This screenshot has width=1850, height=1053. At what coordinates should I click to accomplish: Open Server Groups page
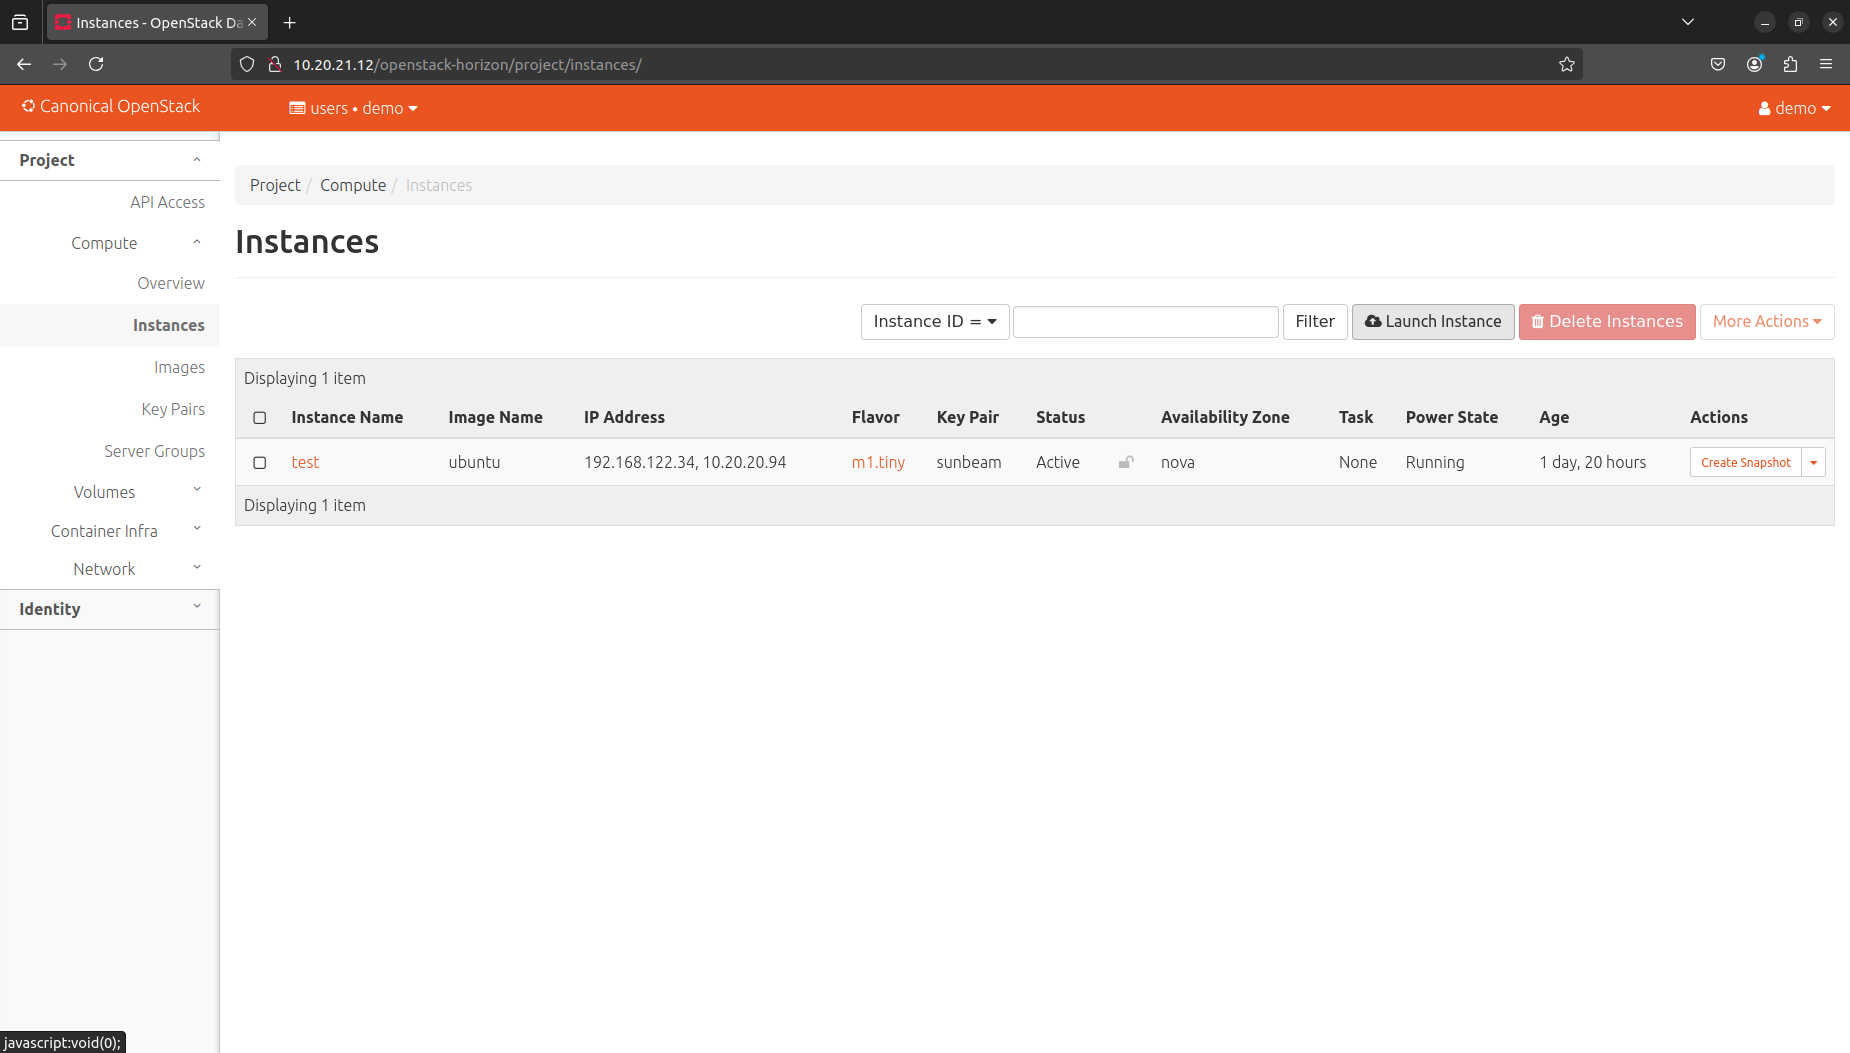(154, 451)
